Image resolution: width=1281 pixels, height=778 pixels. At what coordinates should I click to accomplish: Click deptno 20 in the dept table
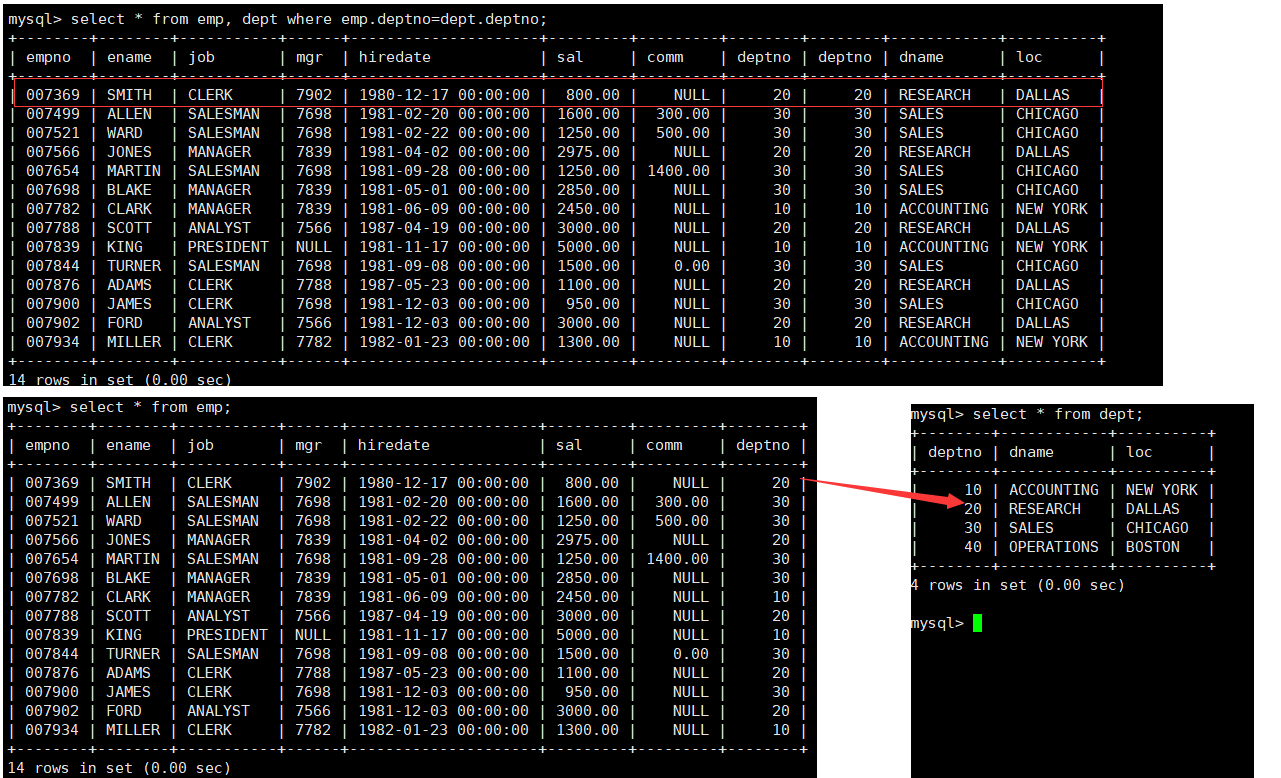coord(973,509)
